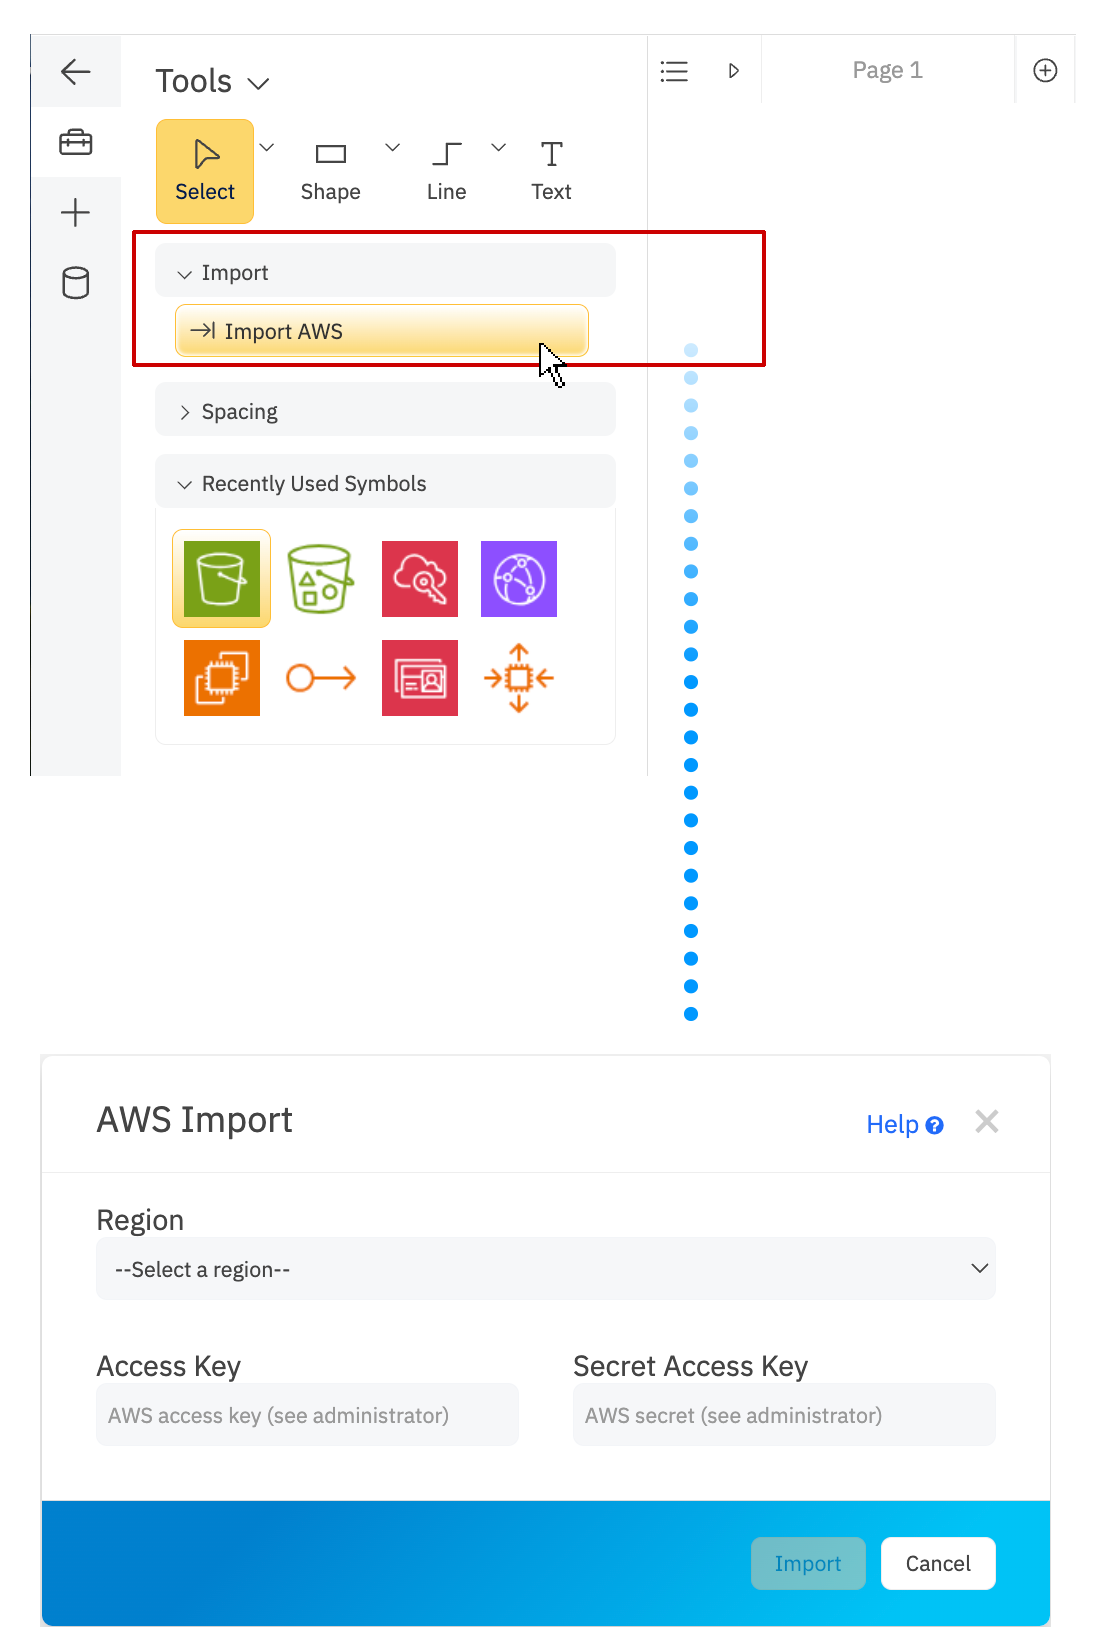Open the dropdown arrow next to Line
1109x1651 pixels.
(499, 148)
